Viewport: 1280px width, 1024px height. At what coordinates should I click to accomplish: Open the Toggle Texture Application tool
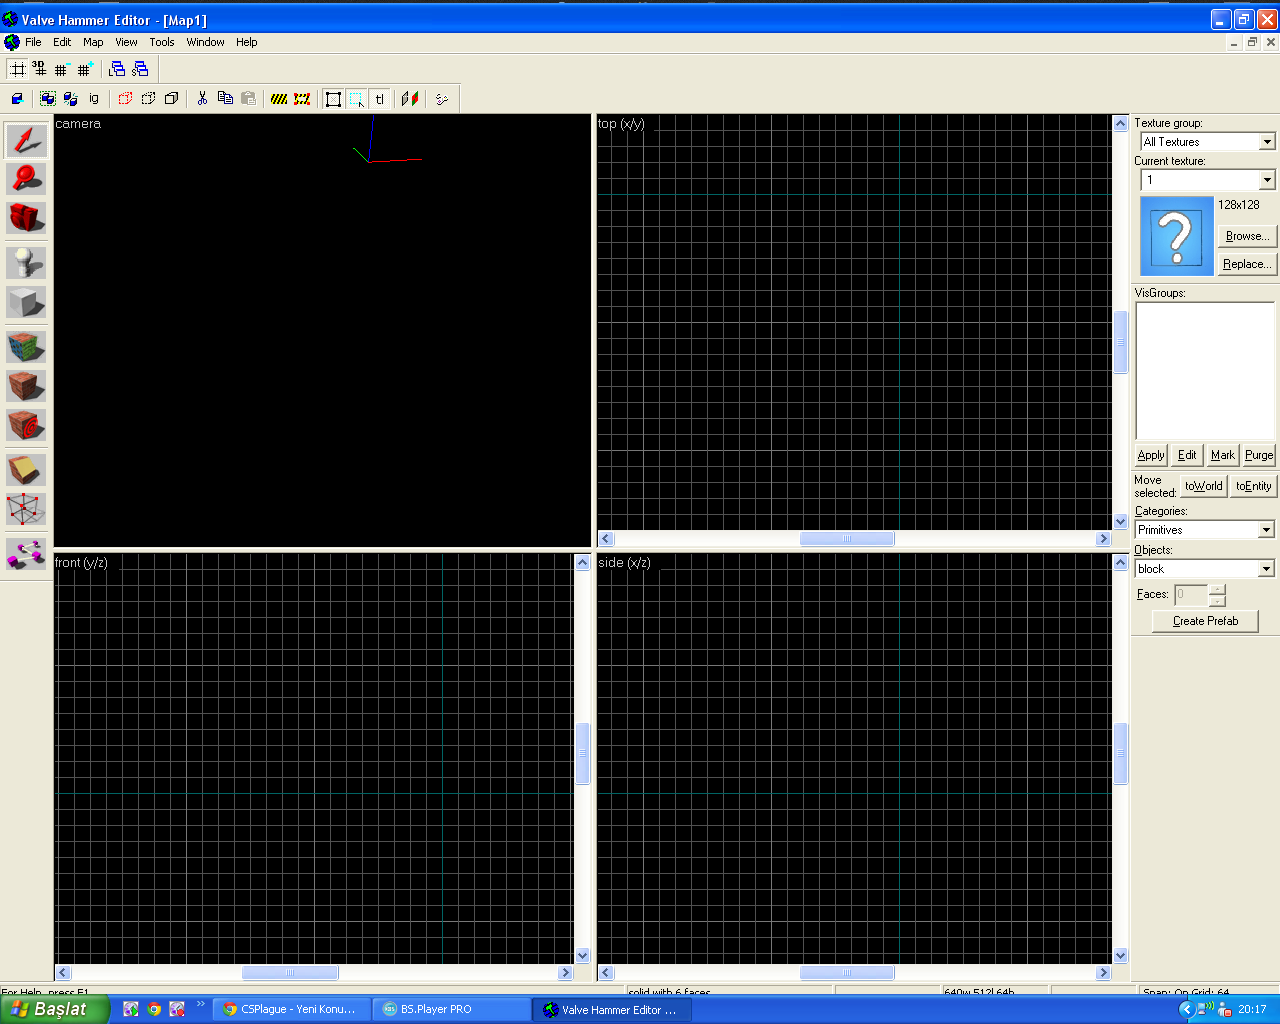(x=26, y=347)
